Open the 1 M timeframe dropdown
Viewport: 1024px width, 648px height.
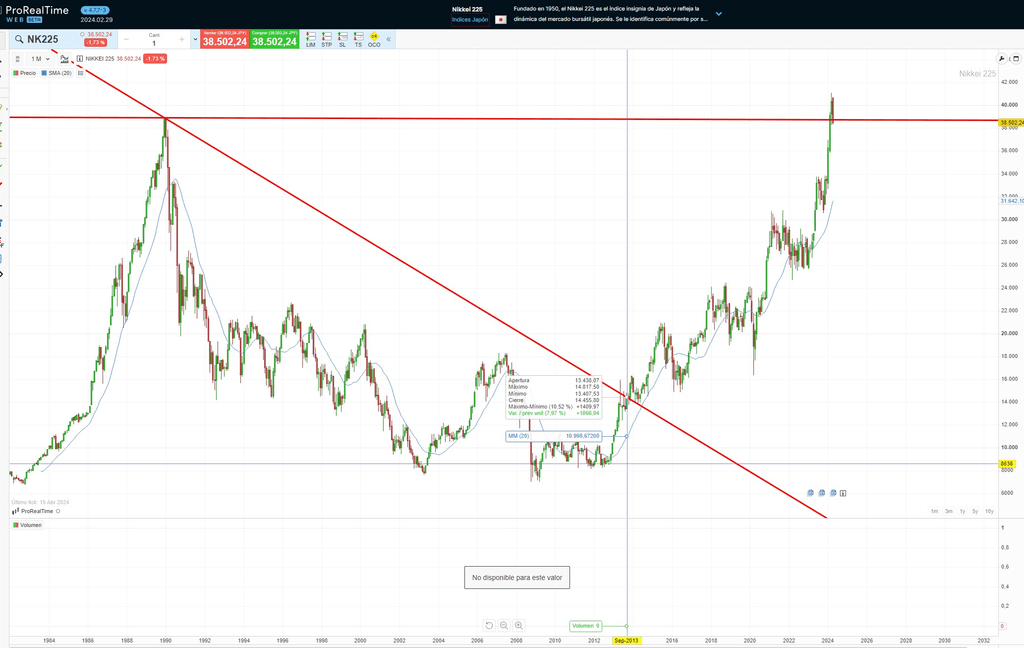tap(40, 59)
